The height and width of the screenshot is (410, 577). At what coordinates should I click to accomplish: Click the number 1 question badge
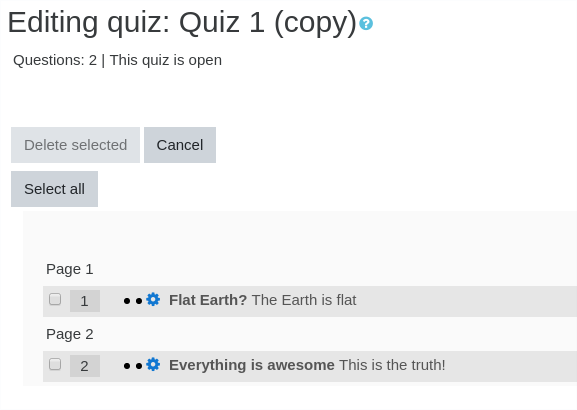[x=85, y=301]
